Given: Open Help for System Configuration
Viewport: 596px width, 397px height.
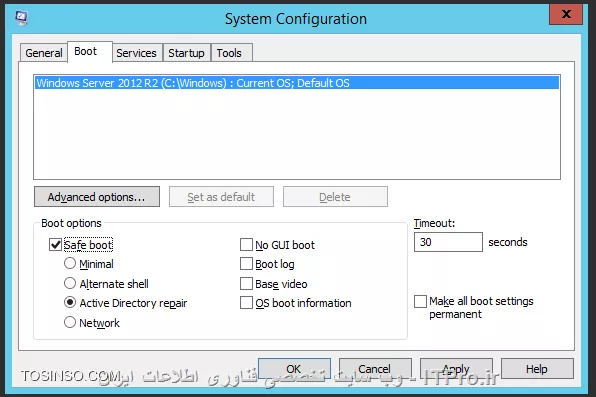Looking at the screenshot, I should pyautogui.click(x=537, y=368).
